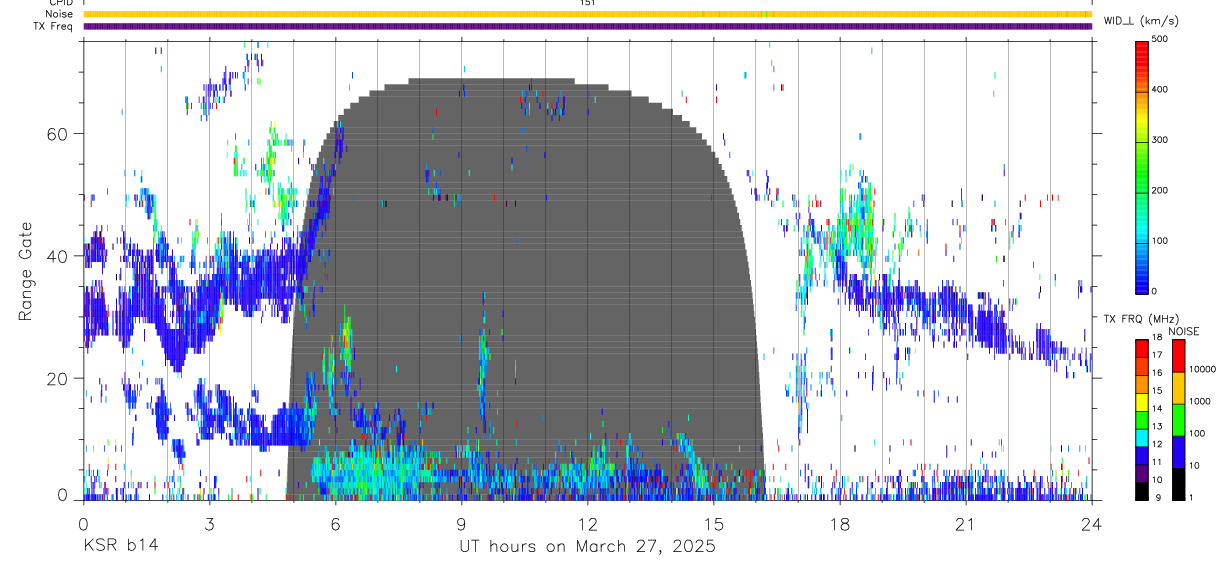Click x-axis tick label '12'
1228x567 pixels.
pos(587,524)
